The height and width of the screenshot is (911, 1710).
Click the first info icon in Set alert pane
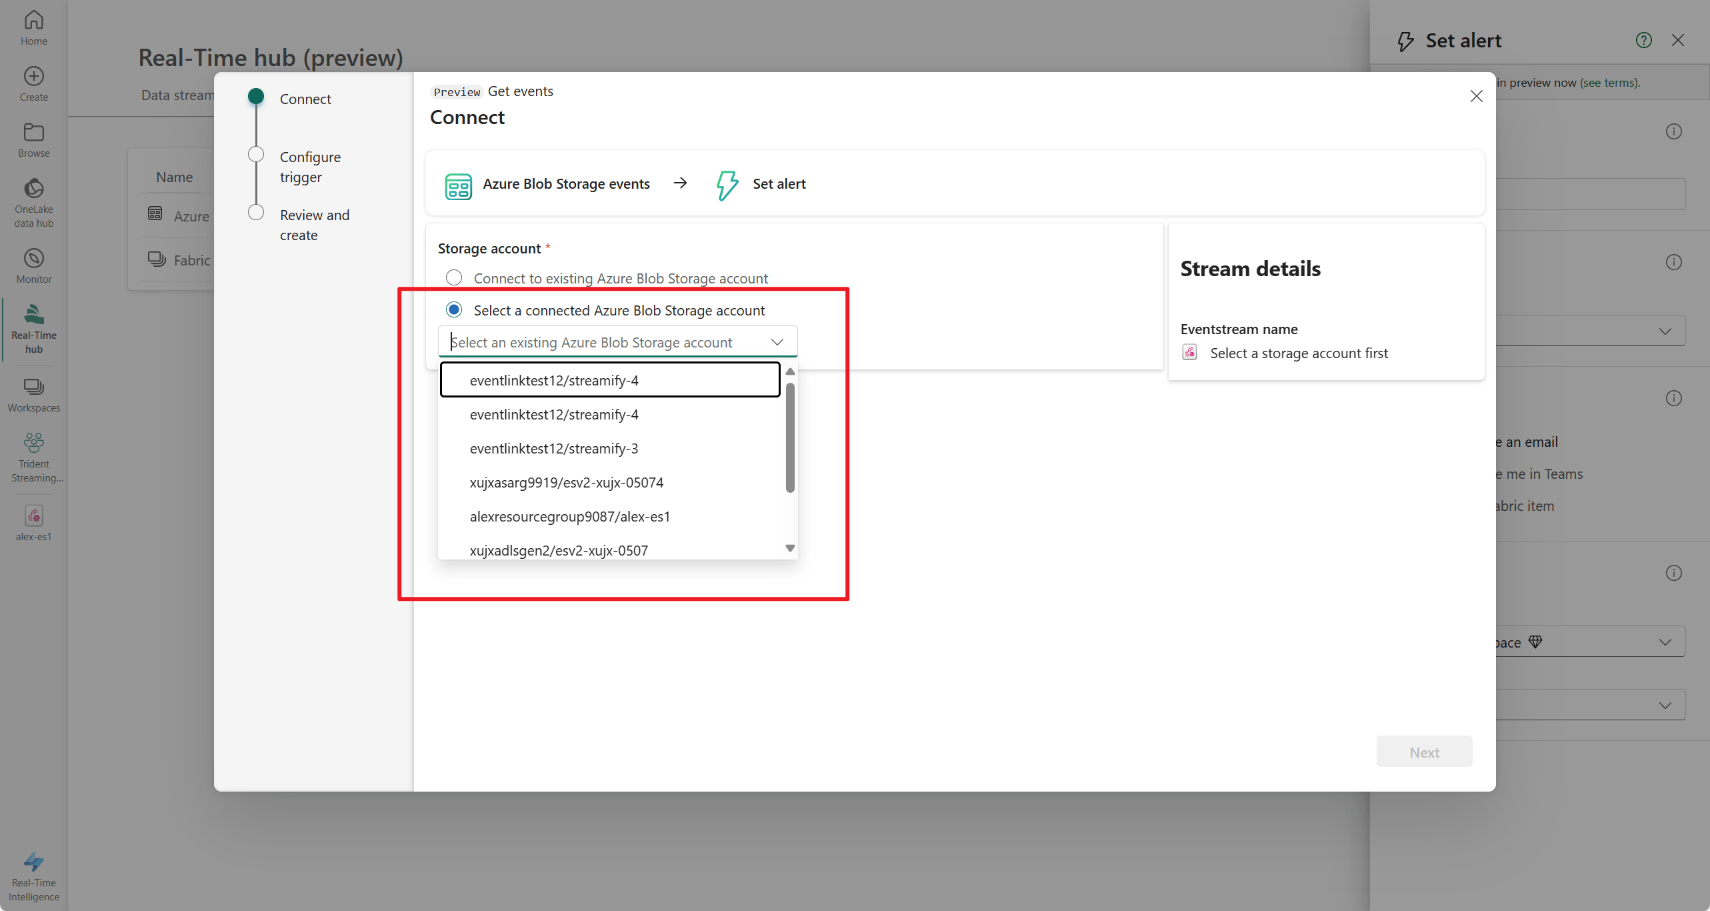click(x=1674, y=131)
